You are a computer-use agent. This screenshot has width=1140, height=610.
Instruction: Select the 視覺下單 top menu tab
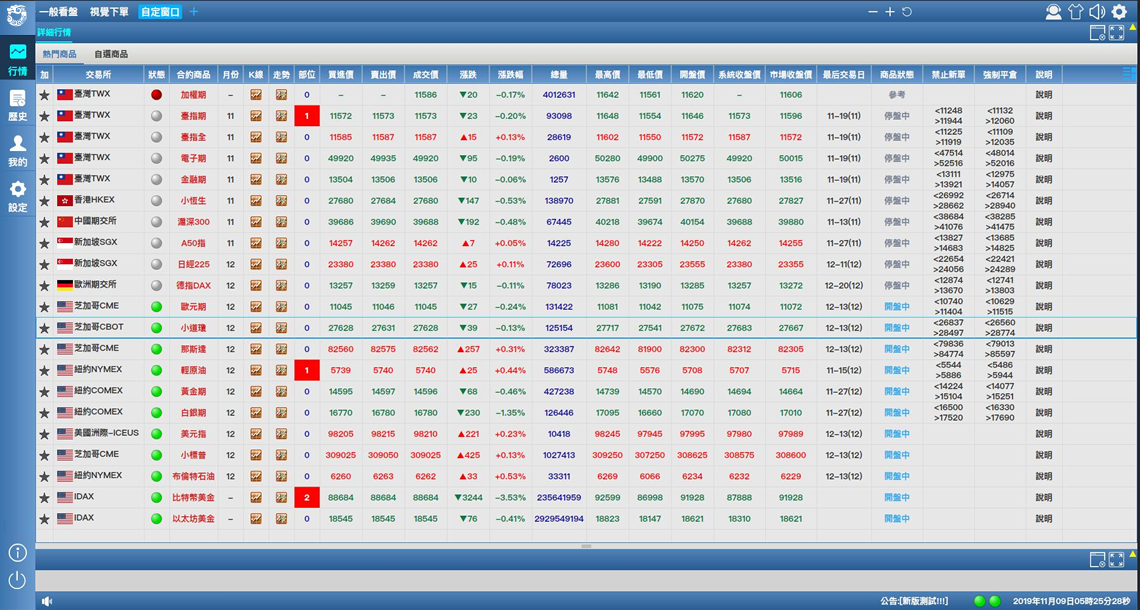click(109, 12)
